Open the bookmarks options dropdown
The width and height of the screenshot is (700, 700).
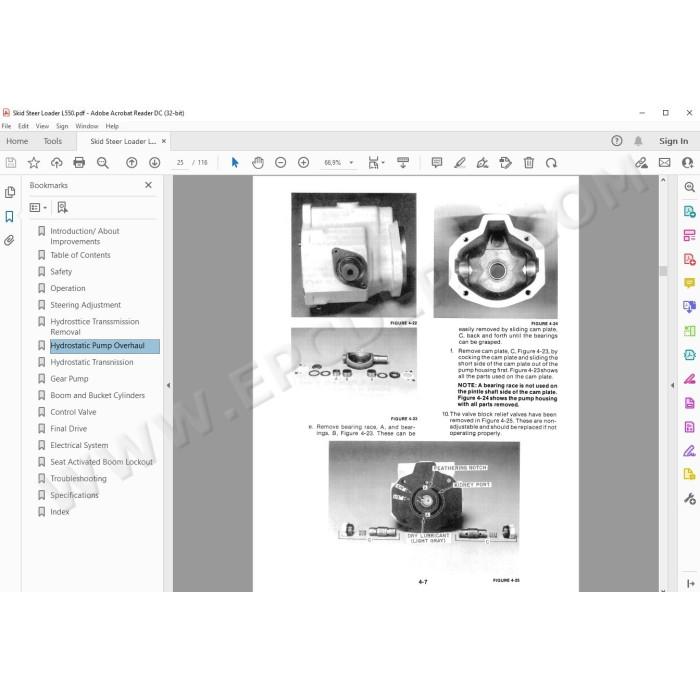(x=38, y=207)
